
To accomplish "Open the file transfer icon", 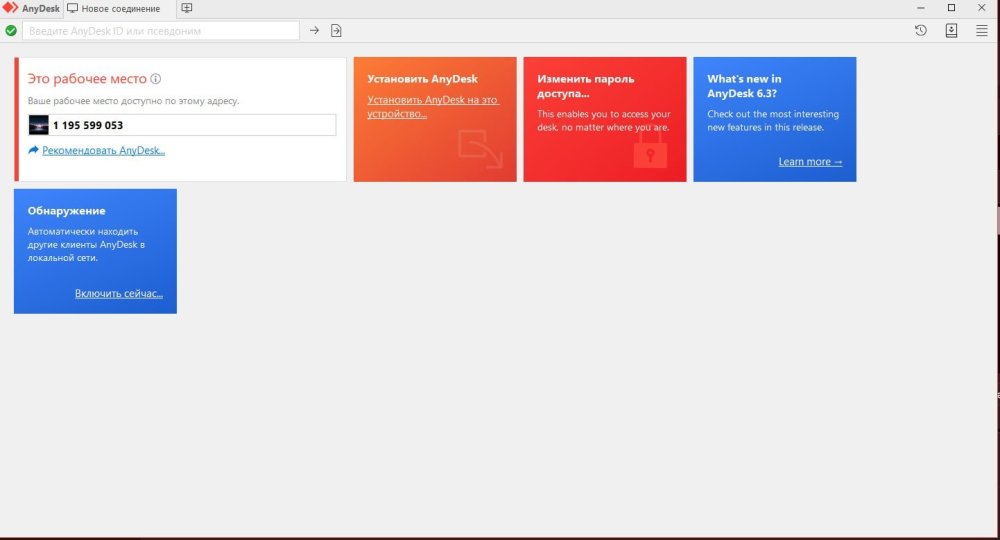I will pos(336,31).
